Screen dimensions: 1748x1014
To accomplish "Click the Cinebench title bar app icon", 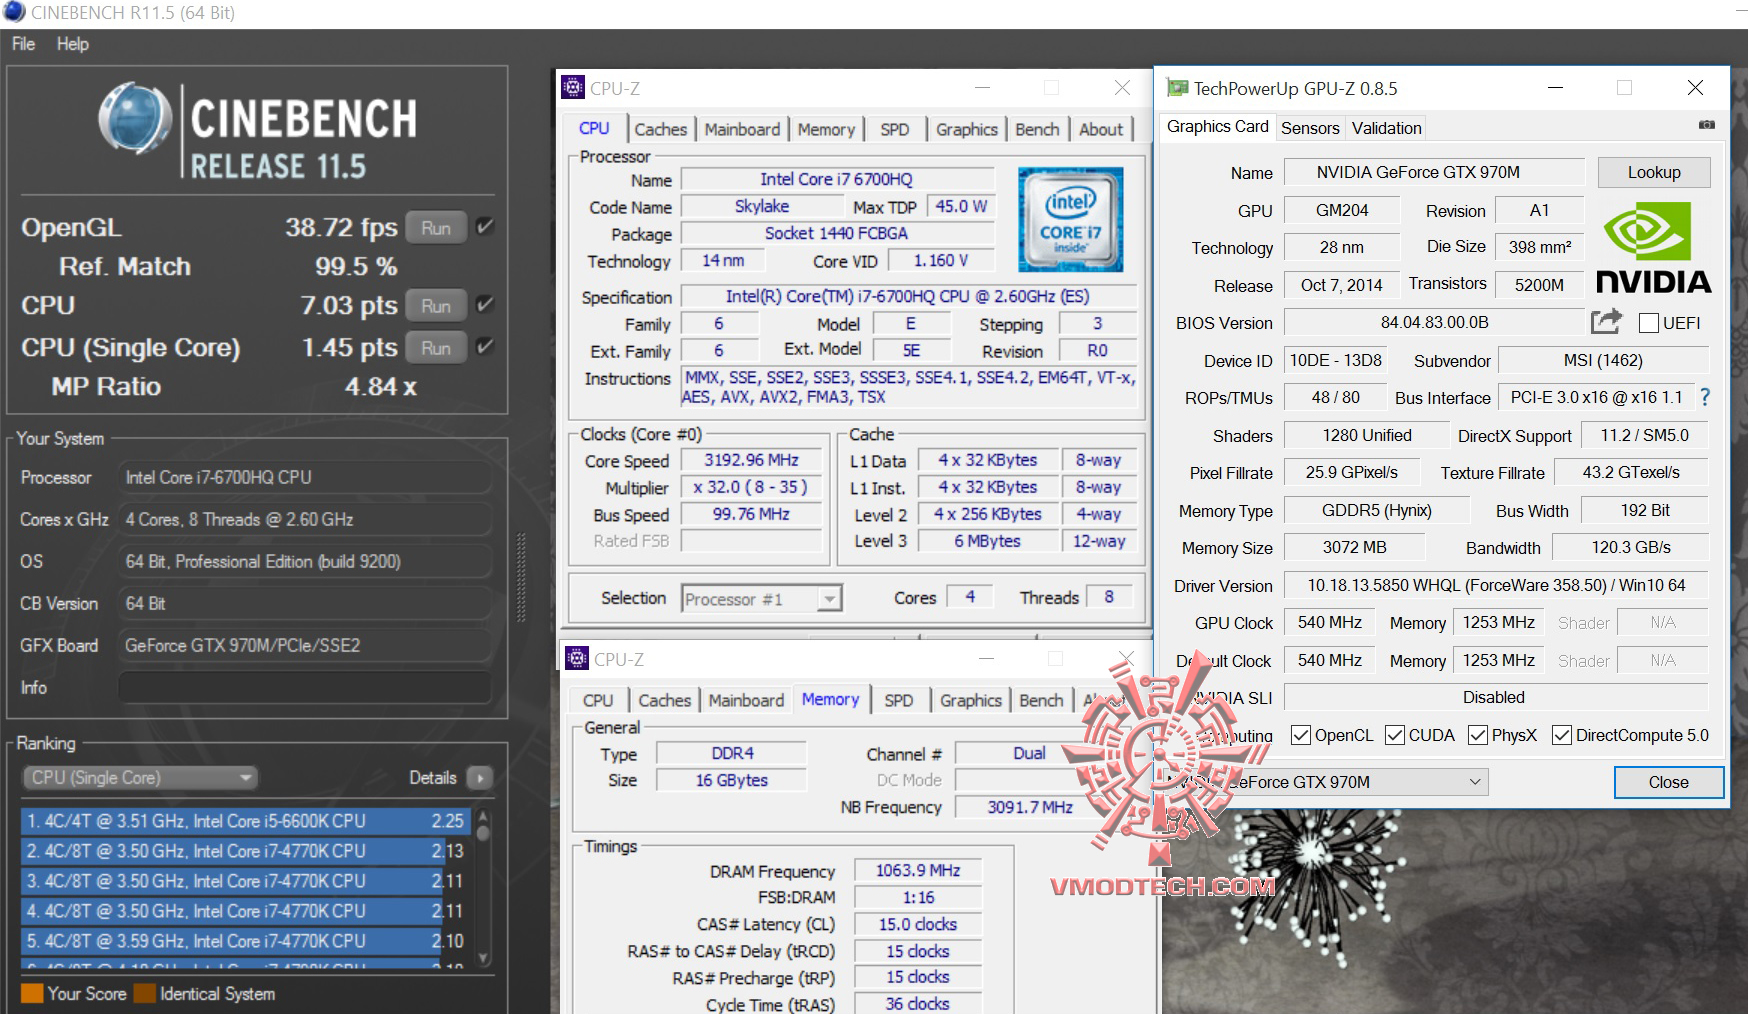I will click(x=13, y=12).
